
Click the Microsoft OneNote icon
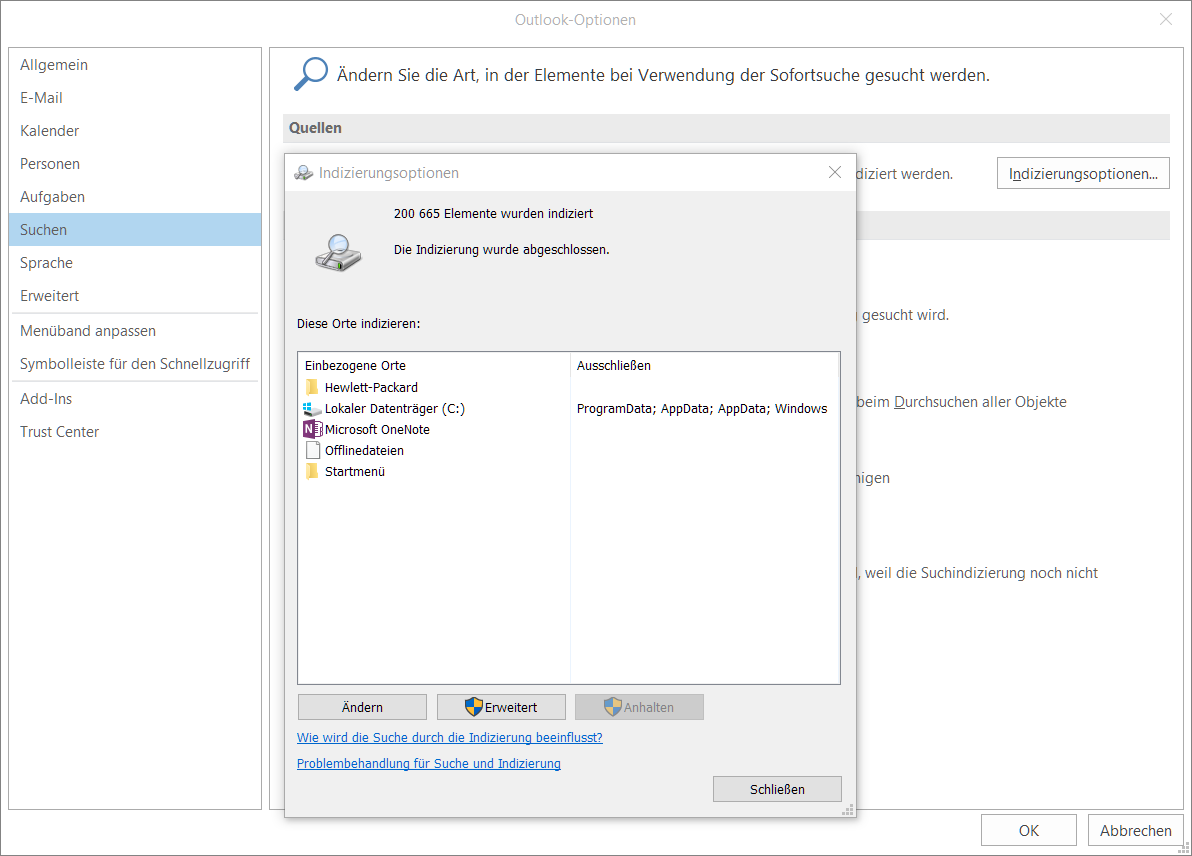click(312, 430)
